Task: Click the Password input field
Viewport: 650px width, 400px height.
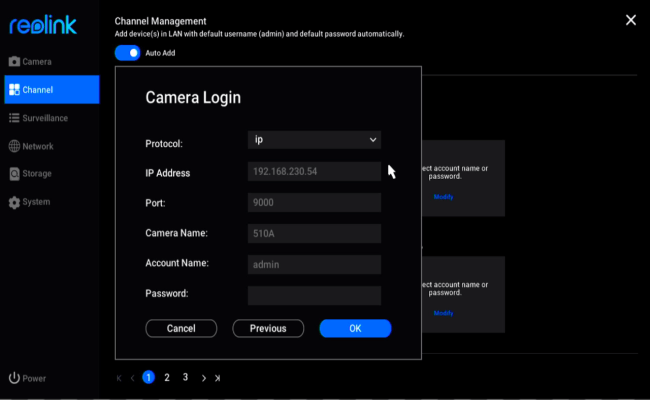Action: pyautogui.click(x=314, y=295)
